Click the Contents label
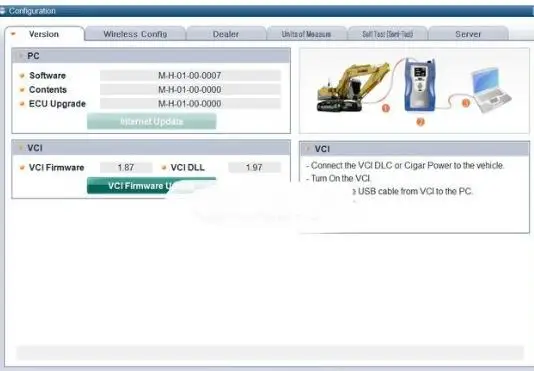This screenshot has width=534, height=371. tap(48, 90)
